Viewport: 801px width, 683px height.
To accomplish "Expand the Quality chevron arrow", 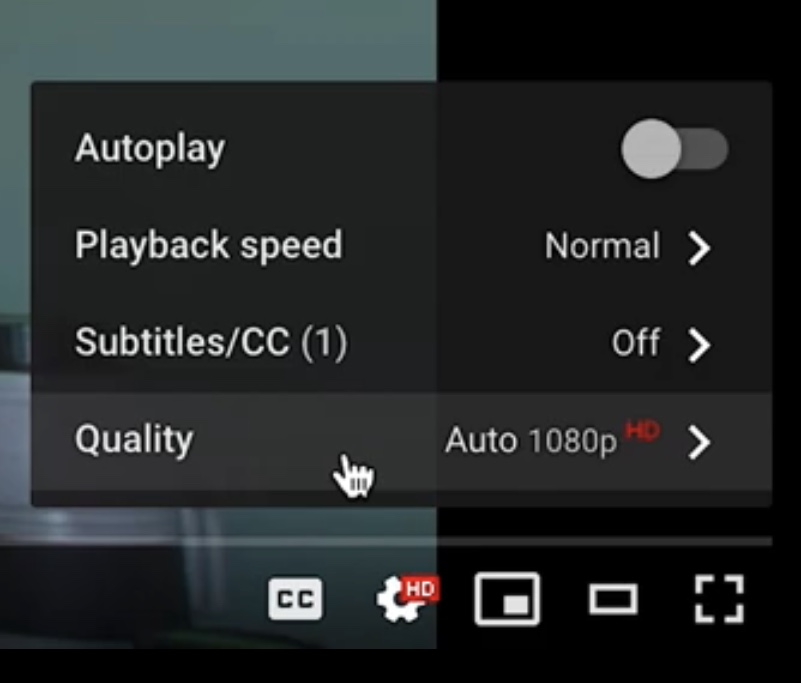I will click(699, 442).
